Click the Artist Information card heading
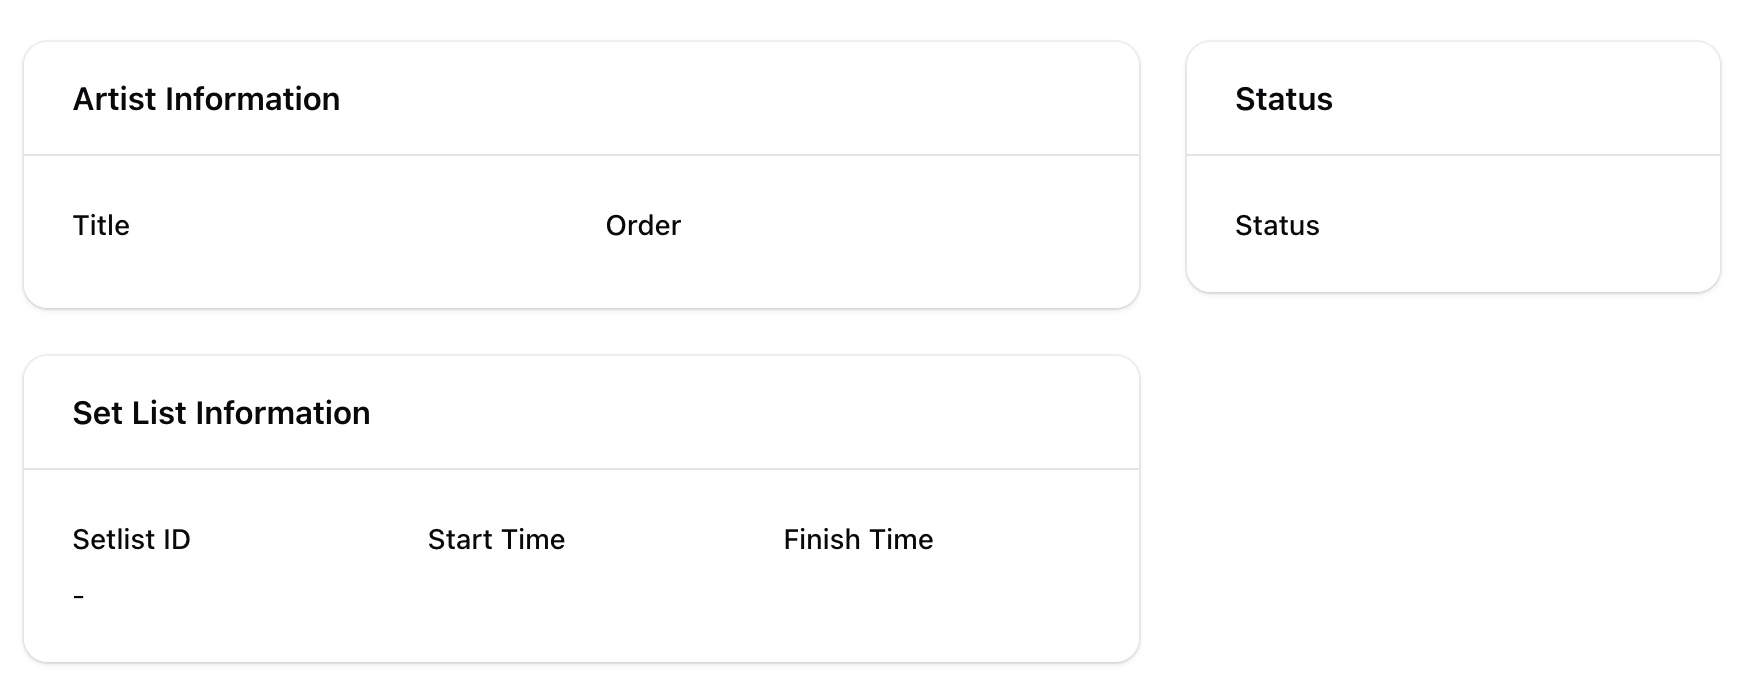This screenshot has height=684, width=1744. click(206, 99)
